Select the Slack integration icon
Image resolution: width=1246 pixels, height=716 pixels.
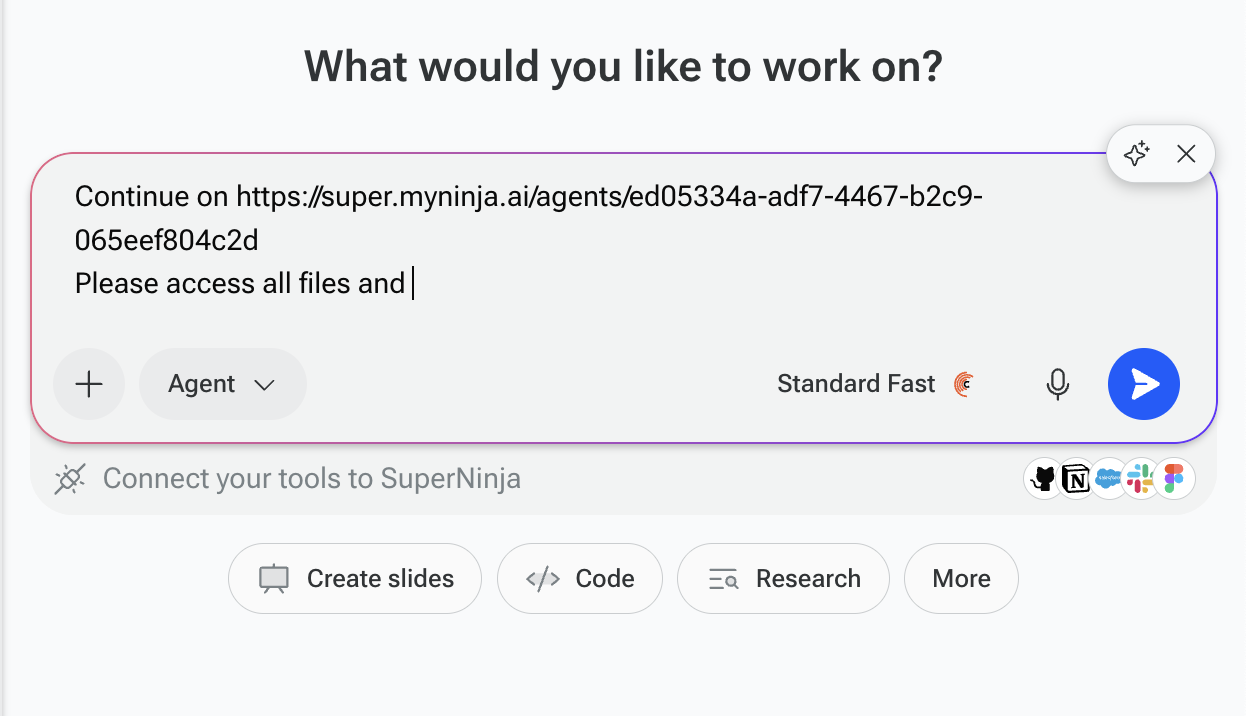click(x=1141, y=479)
